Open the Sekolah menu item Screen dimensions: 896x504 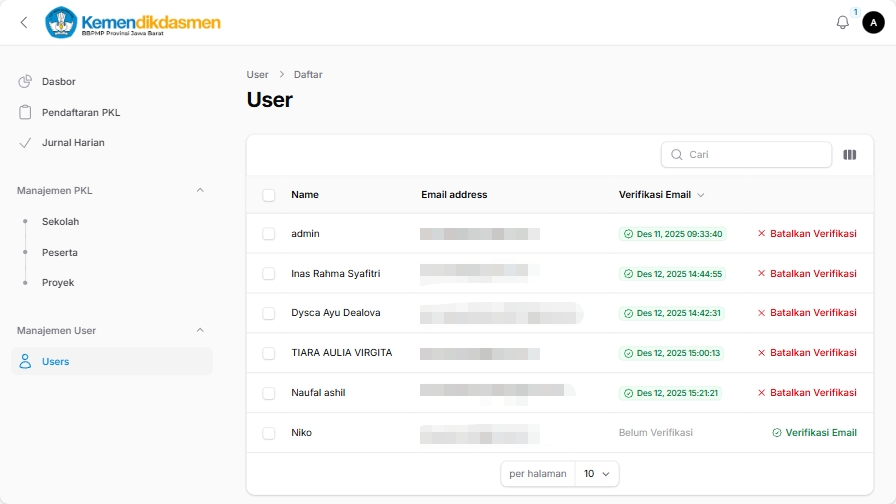60,221
